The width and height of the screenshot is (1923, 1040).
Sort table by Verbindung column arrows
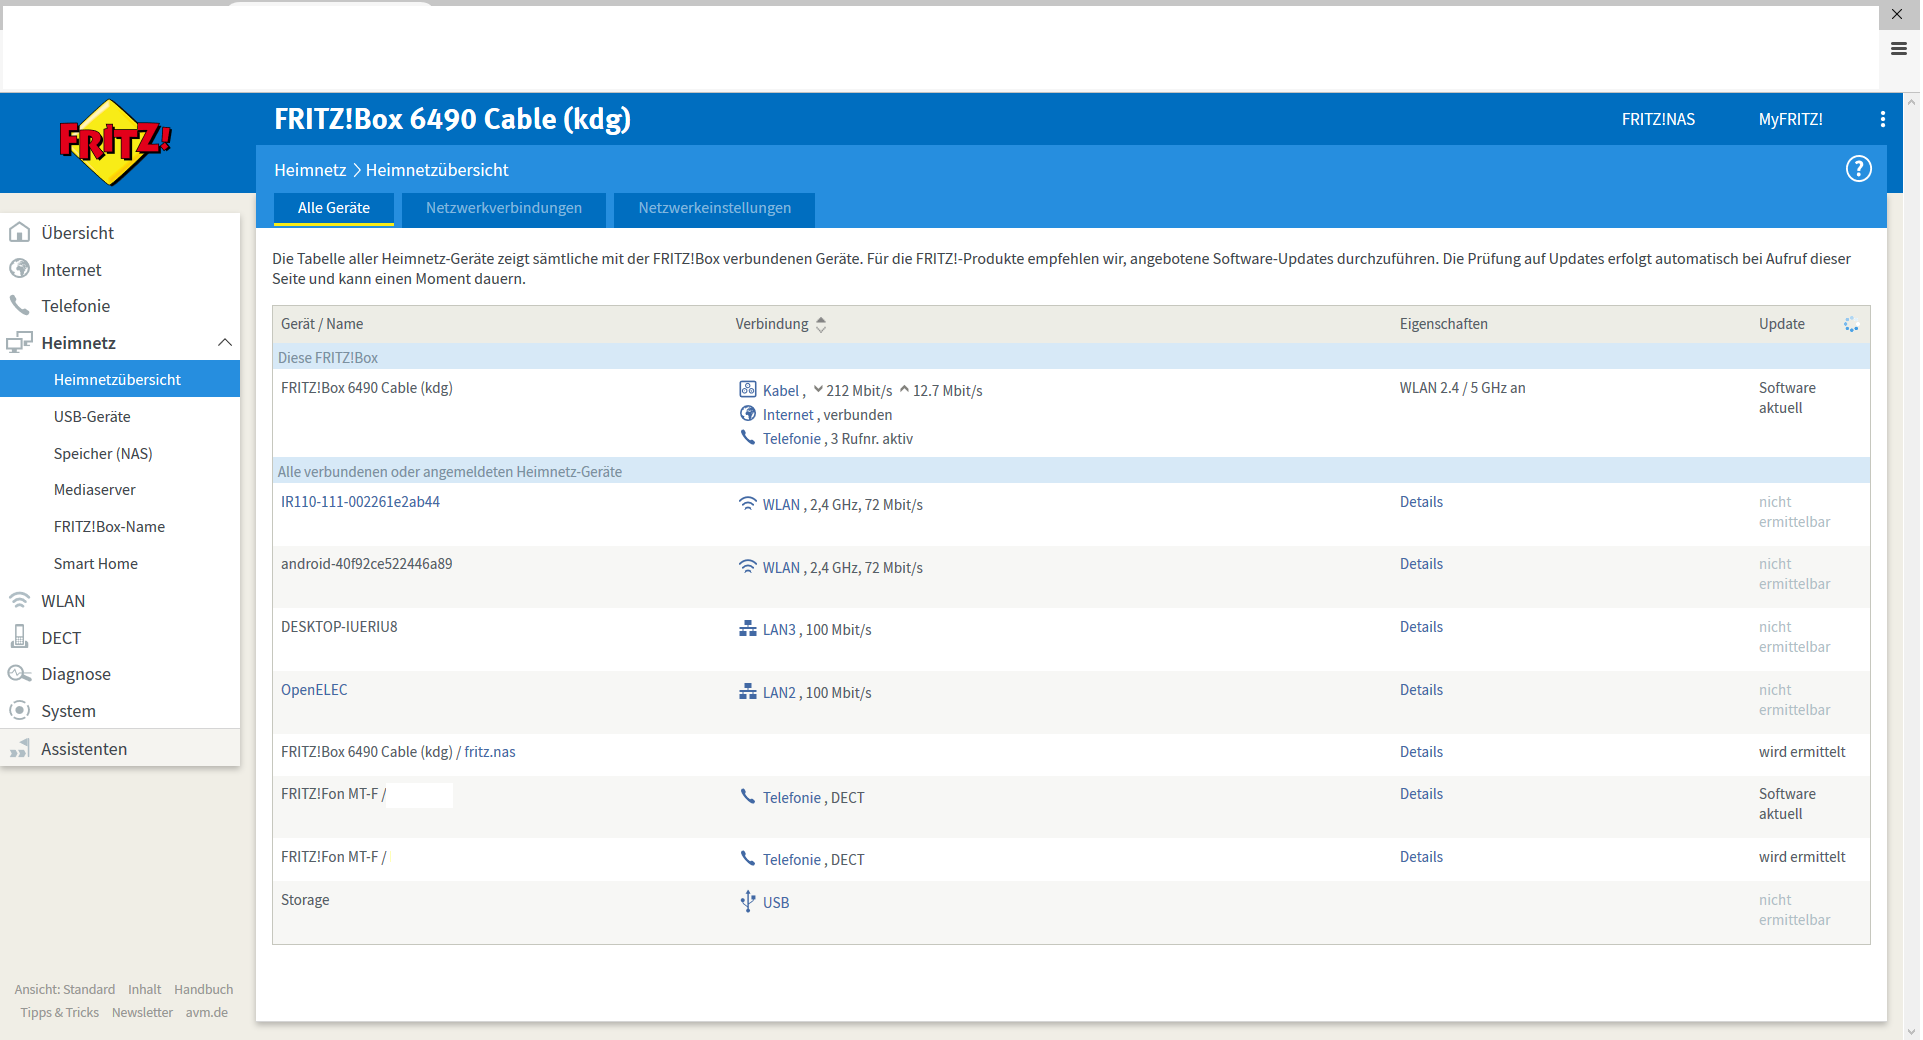click(820, 324)
